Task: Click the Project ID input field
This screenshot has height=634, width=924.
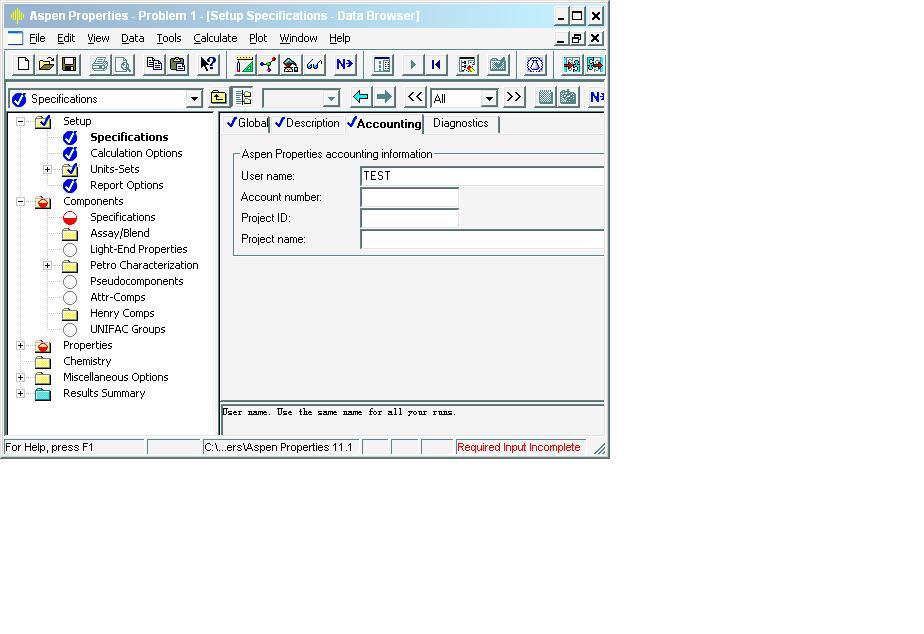Action: pyautogui.click(x=410, y=218)
